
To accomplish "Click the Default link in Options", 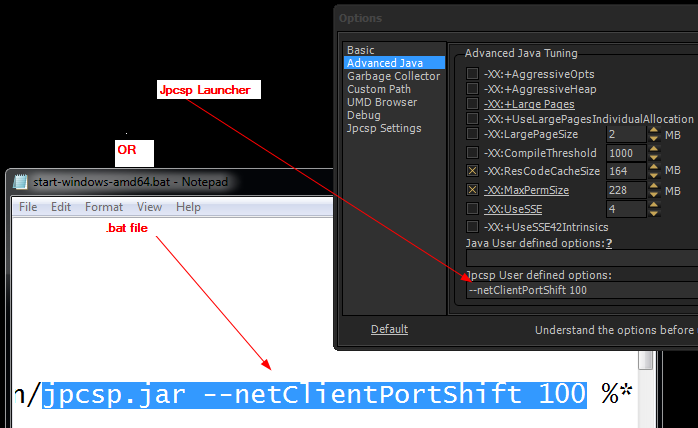I will click(x=390, y=329).
